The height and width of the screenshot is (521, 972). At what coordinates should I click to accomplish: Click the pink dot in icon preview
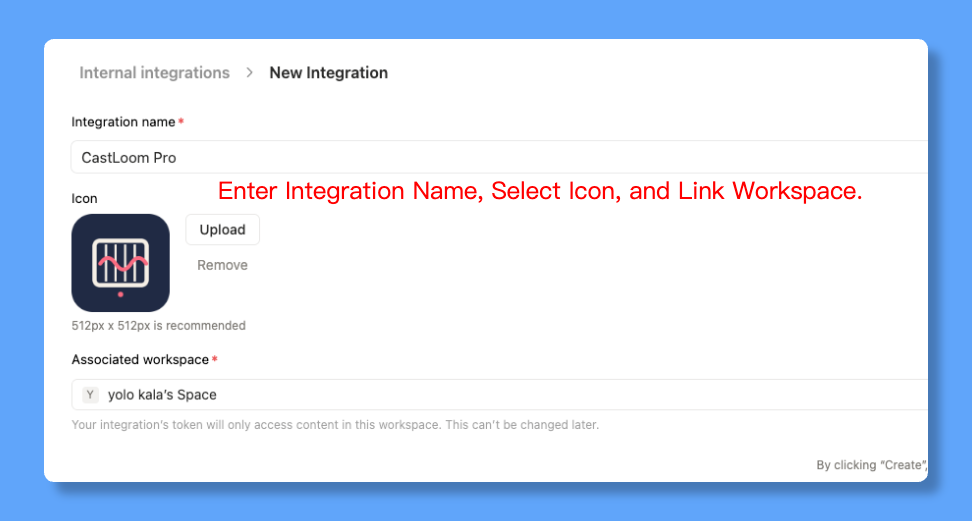pyautogui.click(x=120, y=295)
